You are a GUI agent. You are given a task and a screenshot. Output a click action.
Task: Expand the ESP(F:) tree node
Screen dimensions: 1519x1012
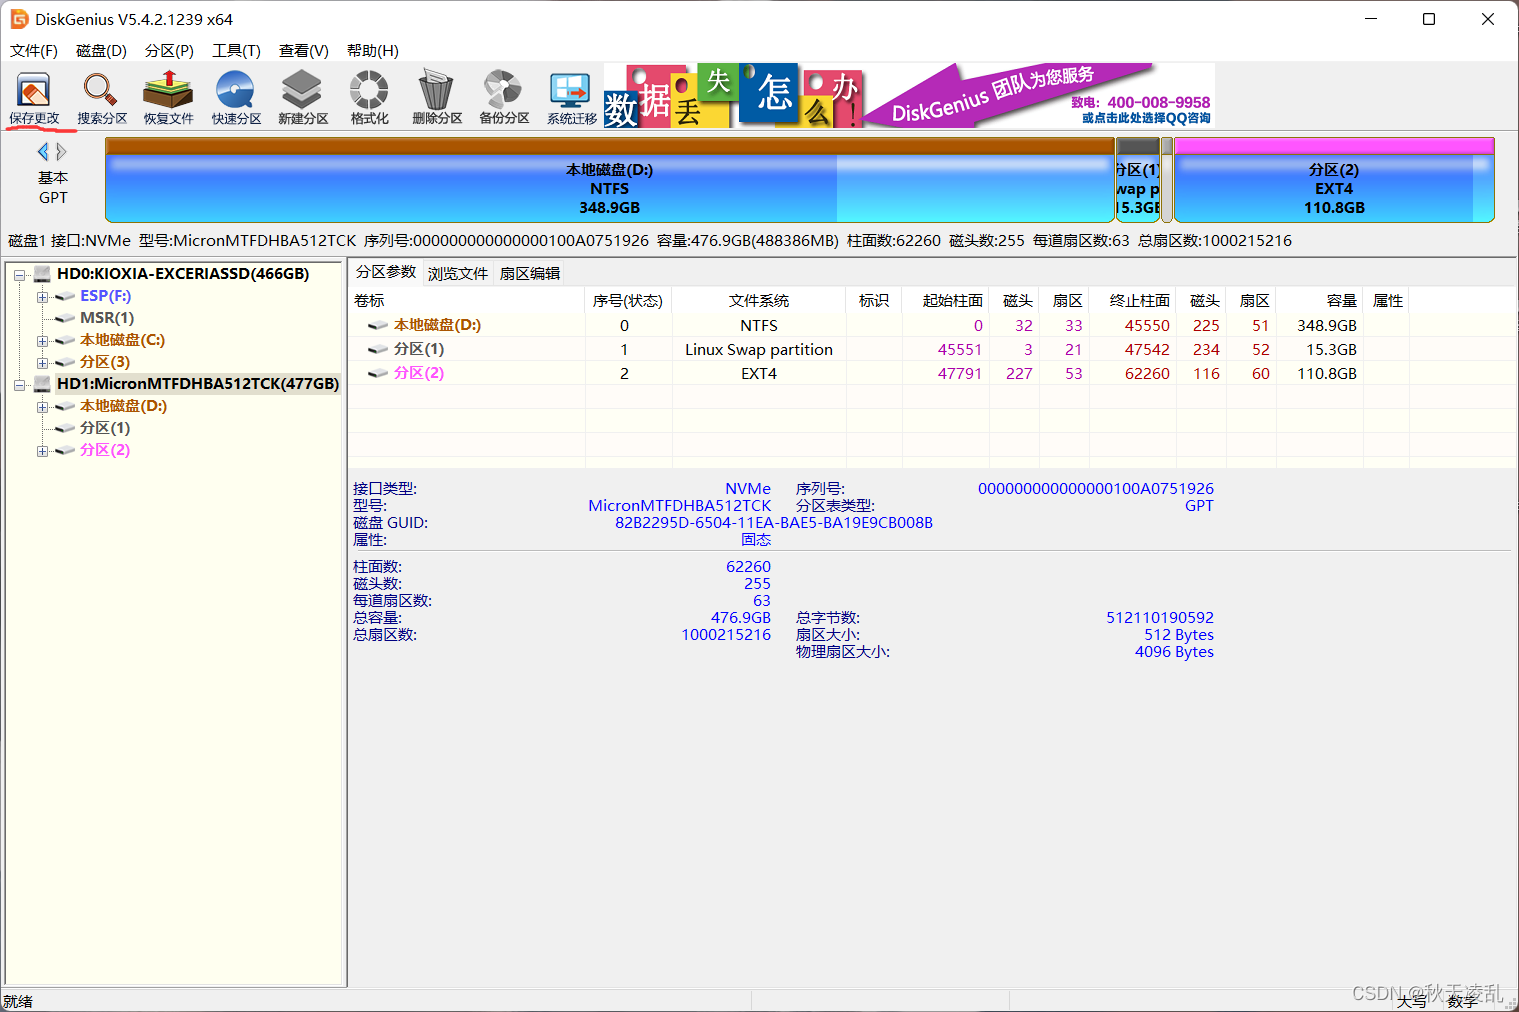coord(42,297)
